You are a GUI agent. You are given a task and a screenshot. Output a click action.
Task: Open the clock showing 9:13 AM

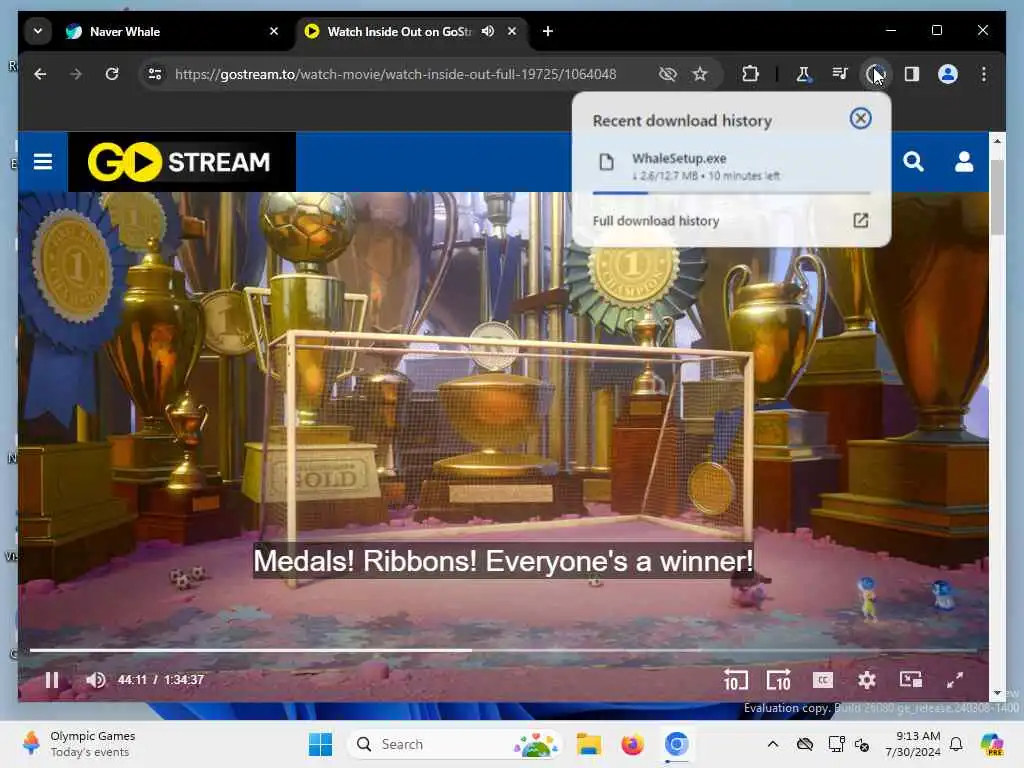coord(913,744)
